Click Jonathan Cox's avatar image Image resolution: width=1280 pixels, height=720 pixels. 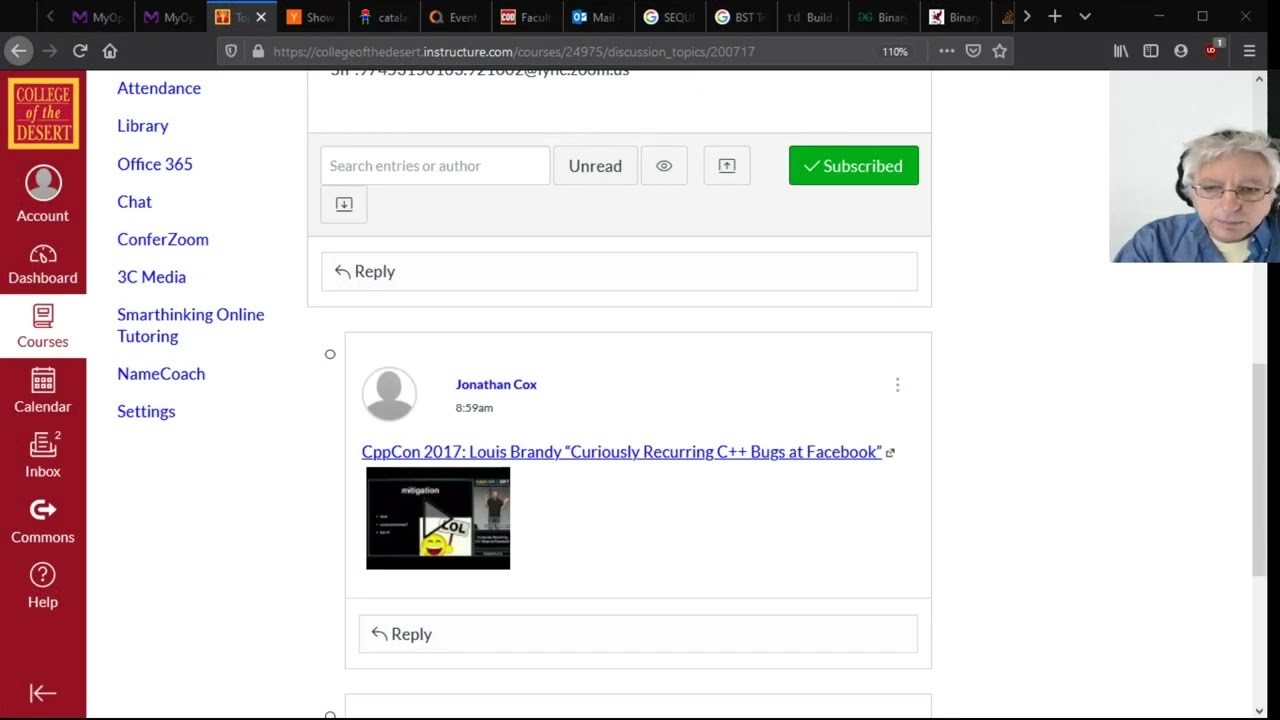(x=389, y=394)
